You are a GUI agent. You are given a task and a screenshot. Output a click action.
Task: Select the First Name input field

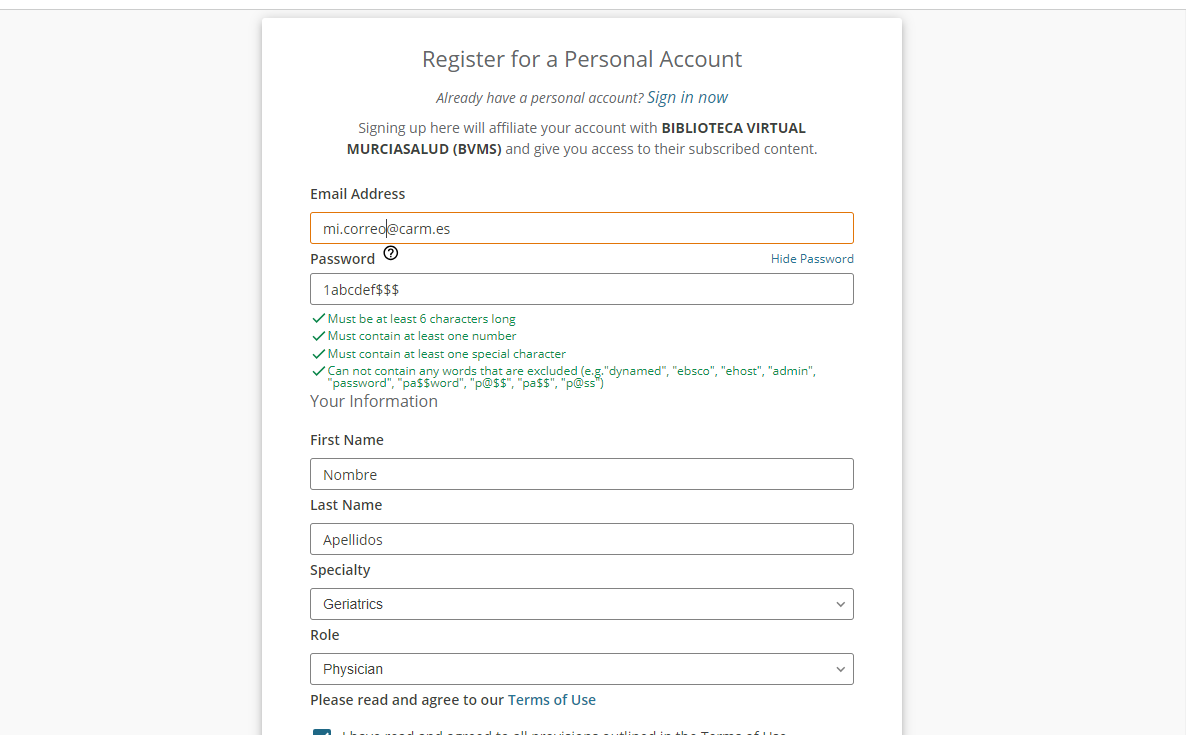click(581, 474)
